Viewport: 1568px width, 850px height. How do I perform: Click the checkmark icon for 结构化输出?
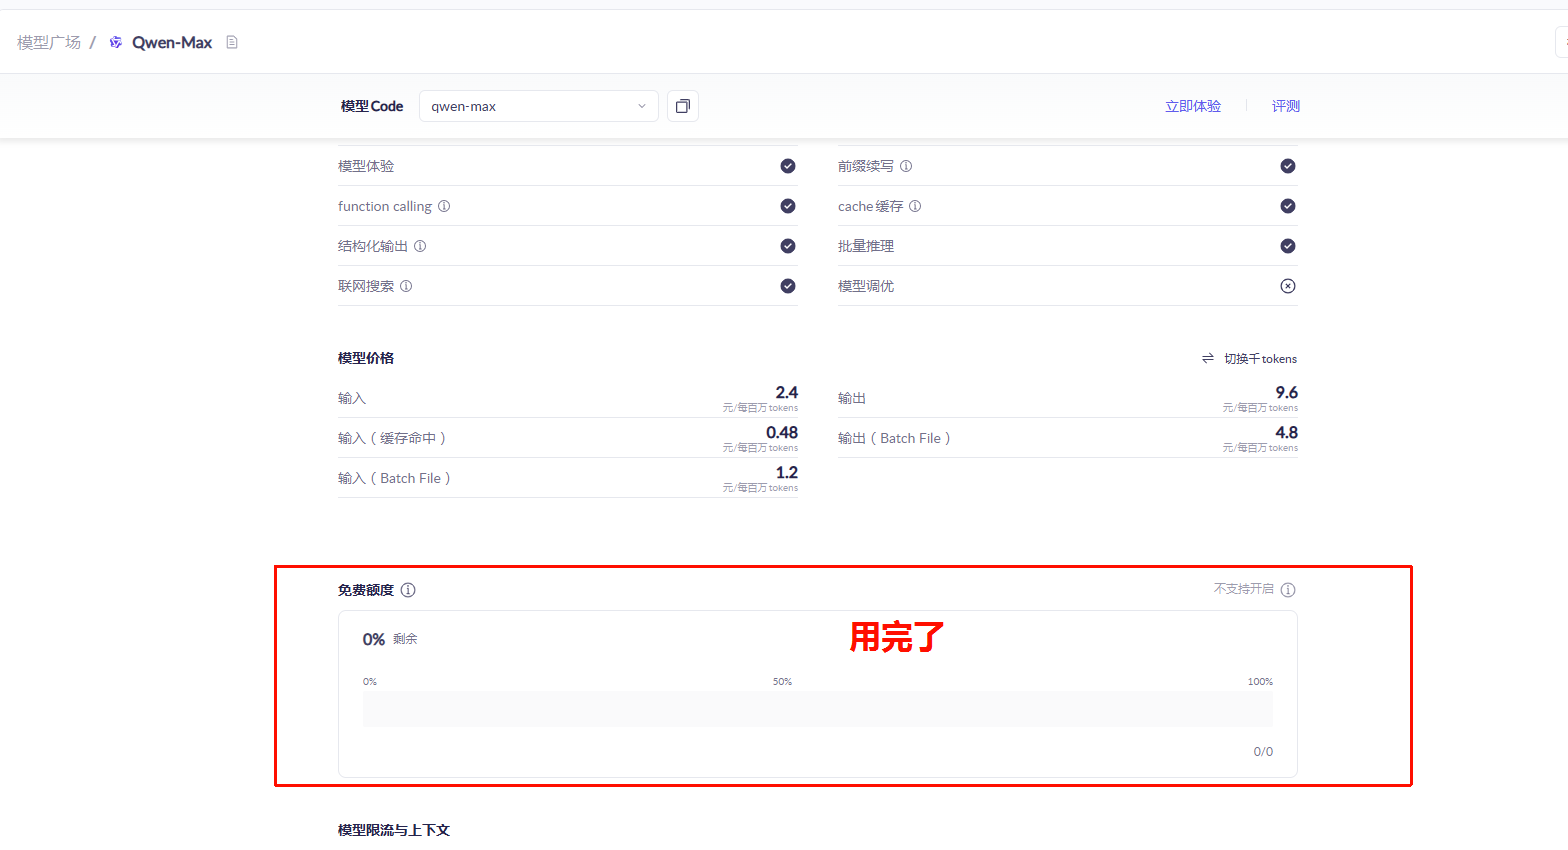coord(788,246)
